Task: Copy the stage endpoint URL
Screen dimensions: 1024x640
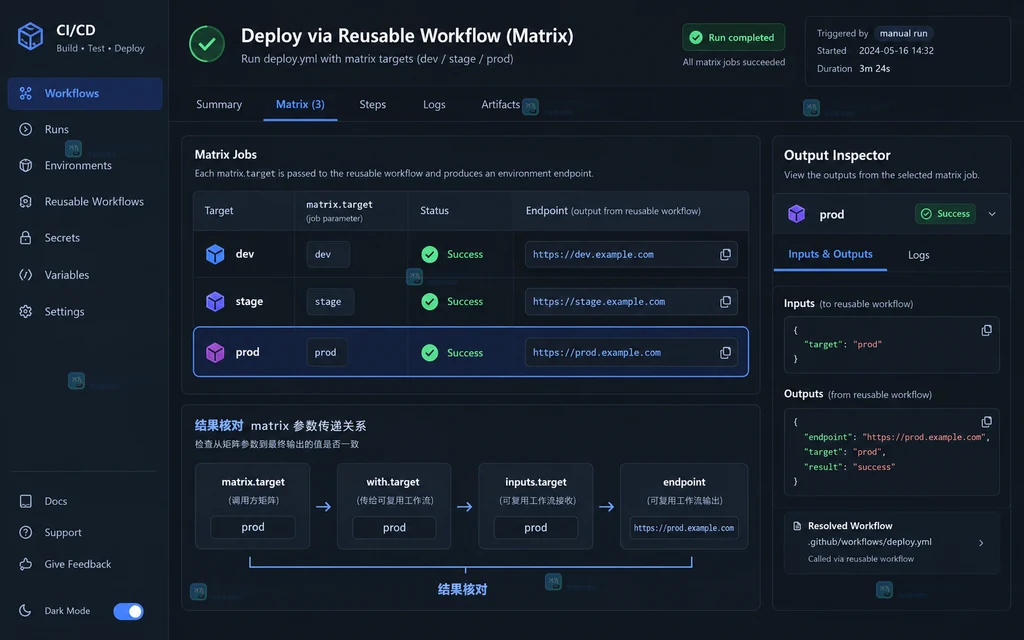Action: [x=725, y=302]
